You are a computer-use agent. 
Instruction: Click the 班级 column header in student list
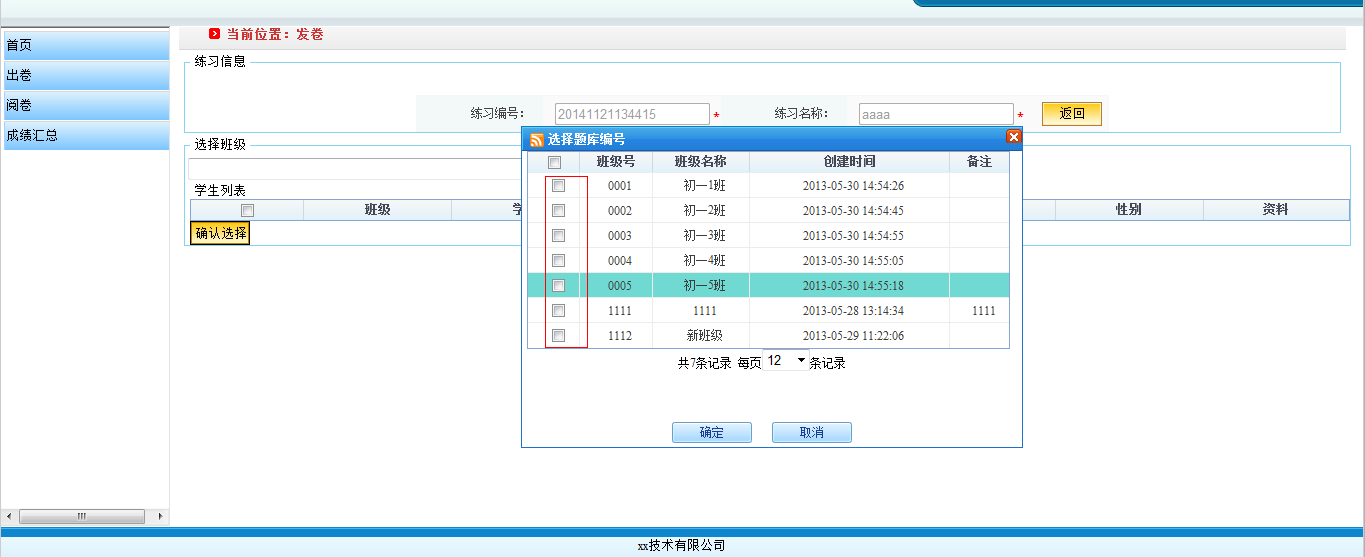coord(377,210)
